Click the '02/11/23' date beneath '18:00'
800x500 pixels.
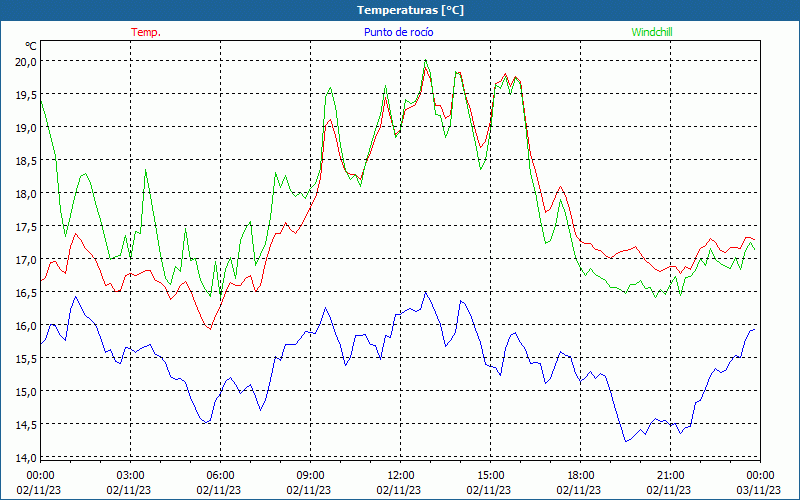tap(579, 490)
